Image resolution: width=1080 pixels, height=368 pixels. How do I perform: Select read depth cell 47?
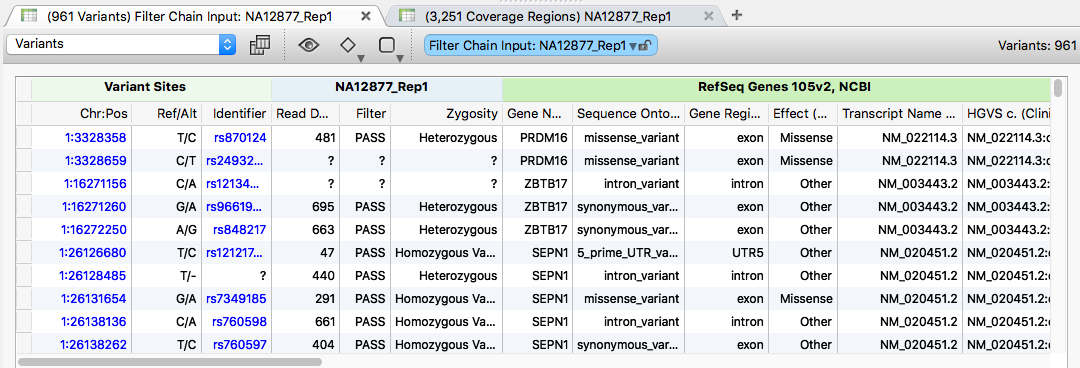[x=306, y=253]
